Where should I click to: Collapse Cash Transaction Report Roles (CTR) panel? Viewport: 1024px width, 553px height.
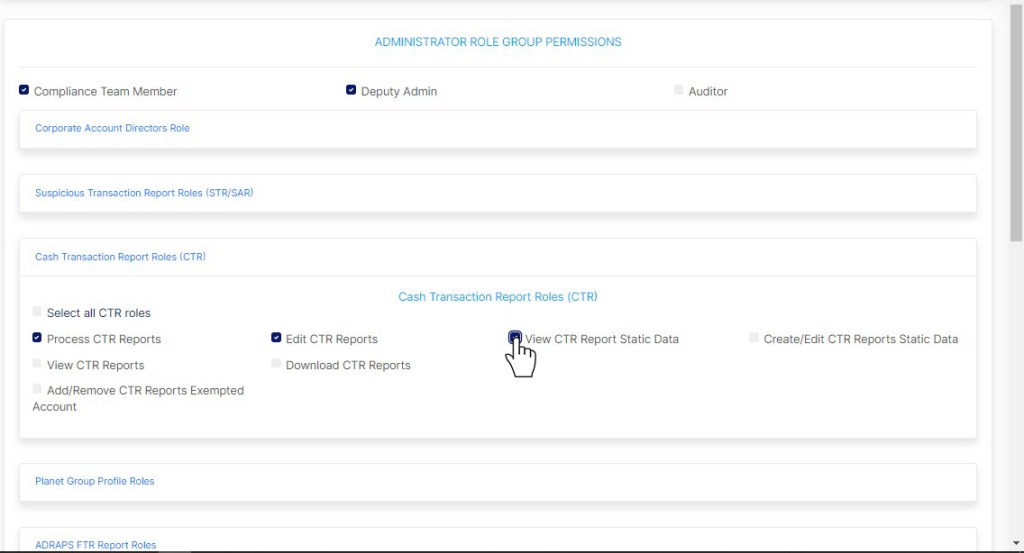pyautogui.click(x=120, y=257)
